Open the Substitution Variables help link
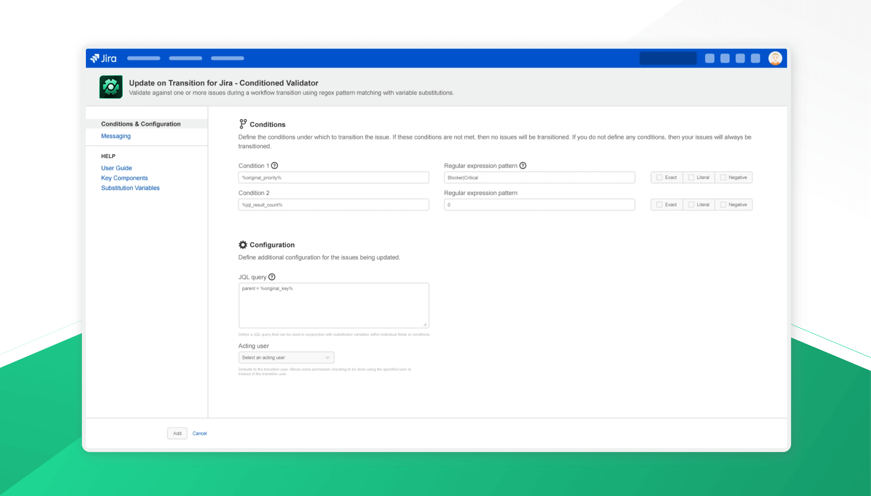 (x=130, y=188)
